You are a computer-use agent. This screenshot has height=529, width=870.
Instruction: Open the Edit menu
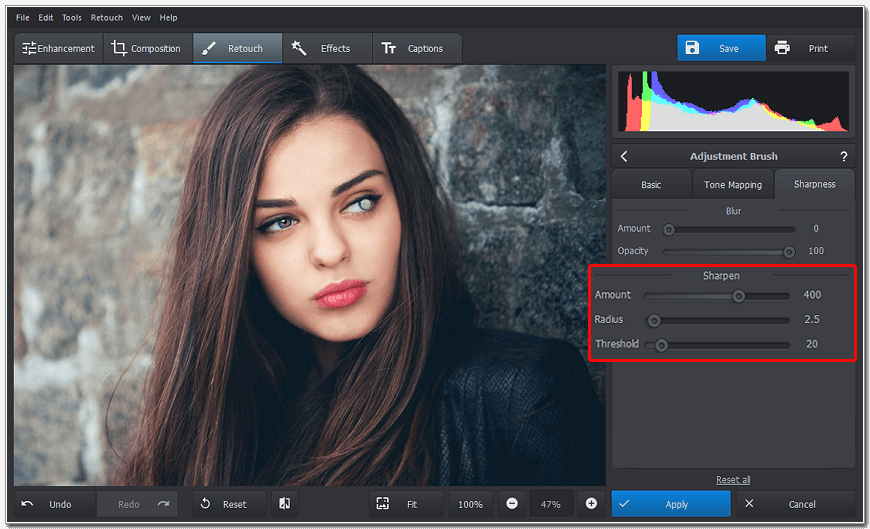pos(45,18)
